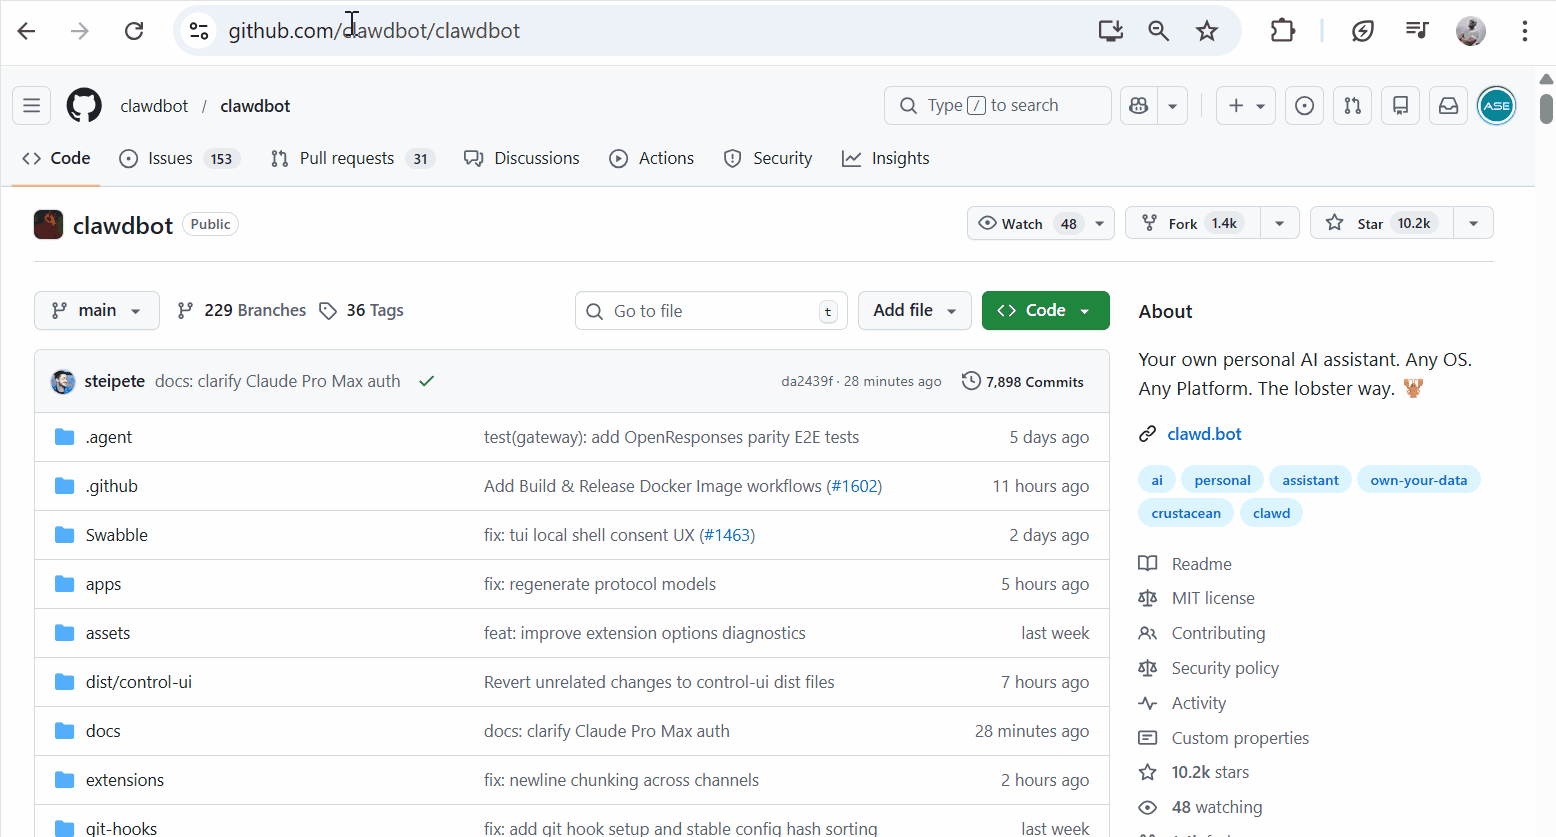Open the Copilot chat icon

point(1138,105)
